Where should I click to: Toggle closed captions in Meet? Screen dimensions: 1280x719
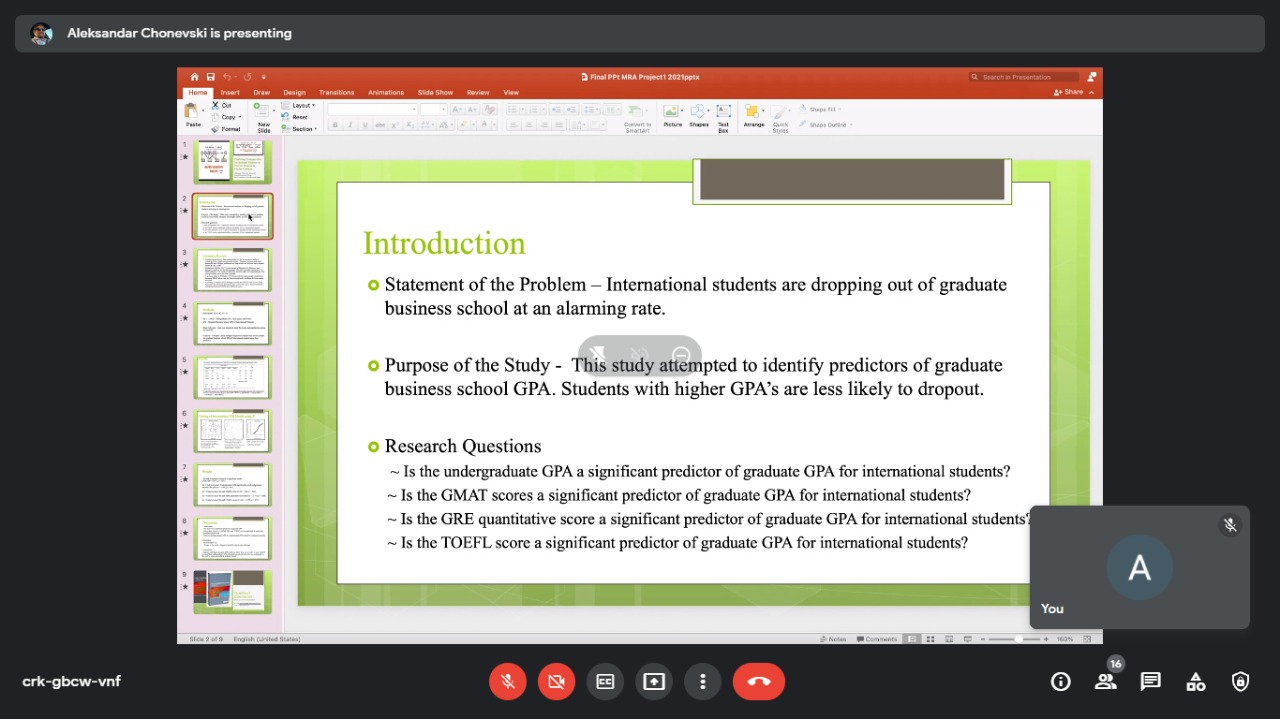coord(604,682)
